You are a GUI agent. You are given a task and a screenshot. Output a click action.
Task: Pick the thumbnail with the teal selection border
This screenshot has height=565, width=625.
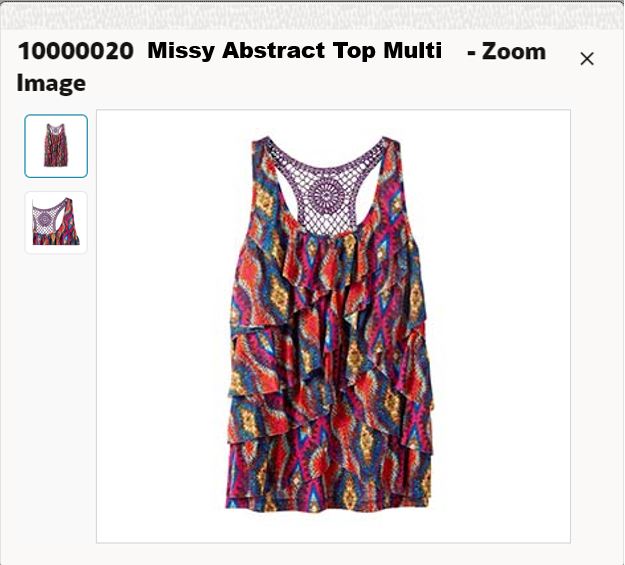click(56, 146)
